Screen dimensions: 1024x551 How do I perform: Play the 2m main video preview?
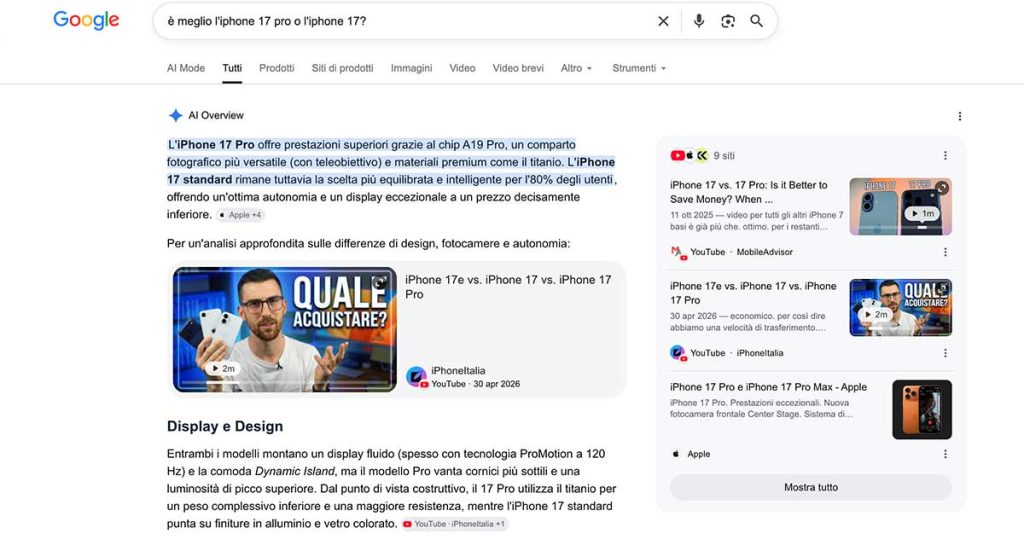coord(223,368)
